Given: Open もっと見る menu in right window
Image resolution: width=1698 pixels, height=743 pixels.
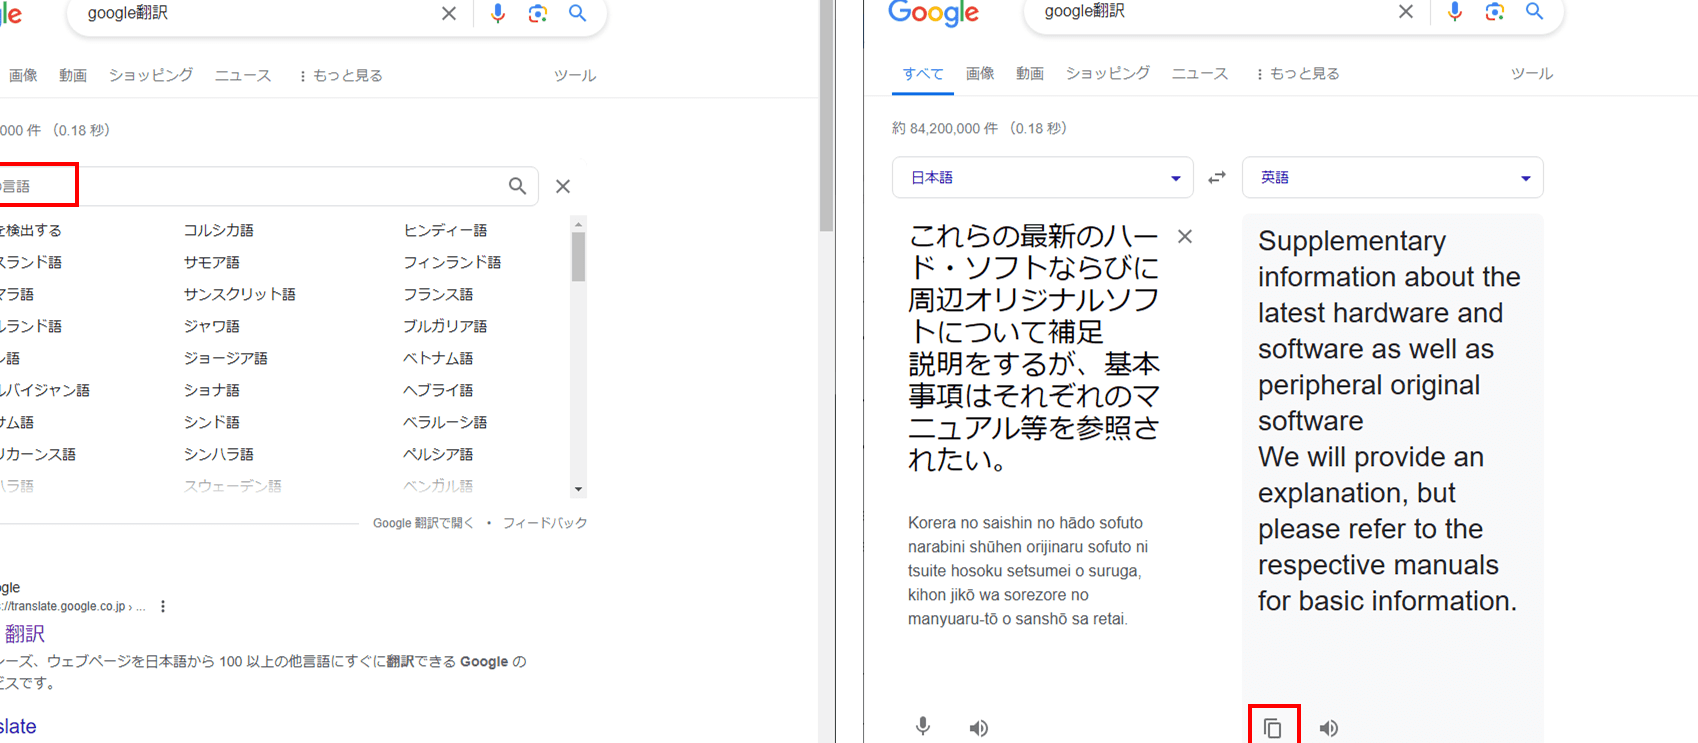Looking at the screenshot, I should click(x=1298, y=73).
